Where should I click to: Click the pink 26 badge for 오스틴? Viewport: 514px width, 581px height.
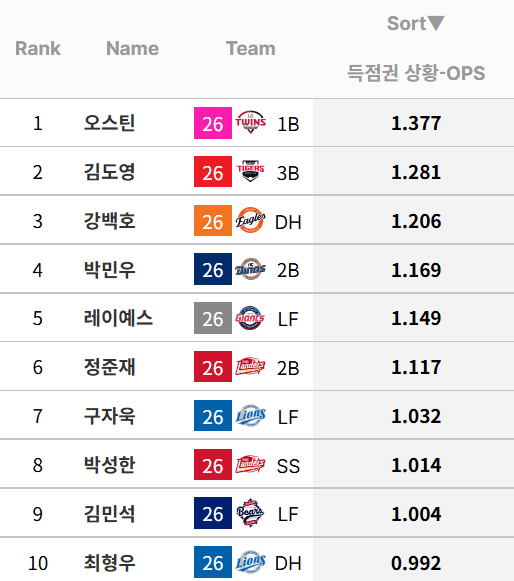click(x=213, y=123)
